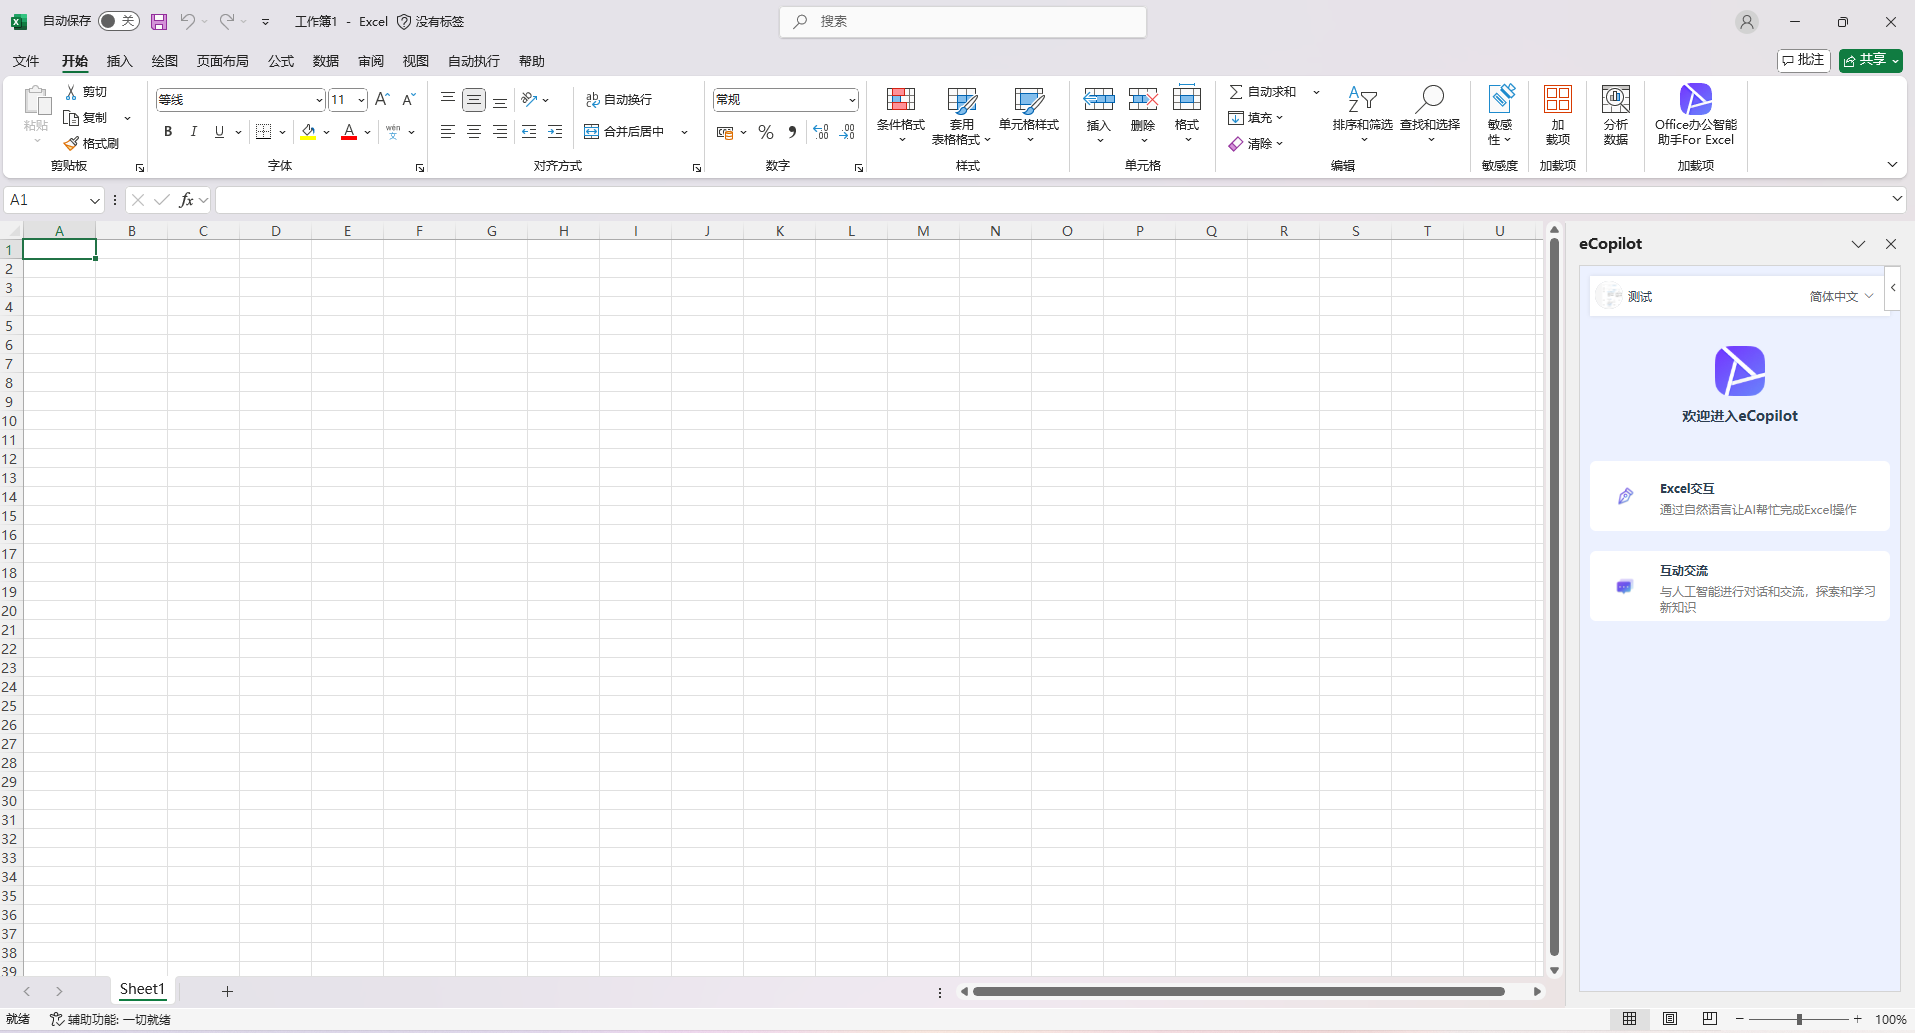This screenshot has height=1033, width=1915.
Task: Toggle the 自动保存 (AutoSave) switch
Action: coord(118,20)
